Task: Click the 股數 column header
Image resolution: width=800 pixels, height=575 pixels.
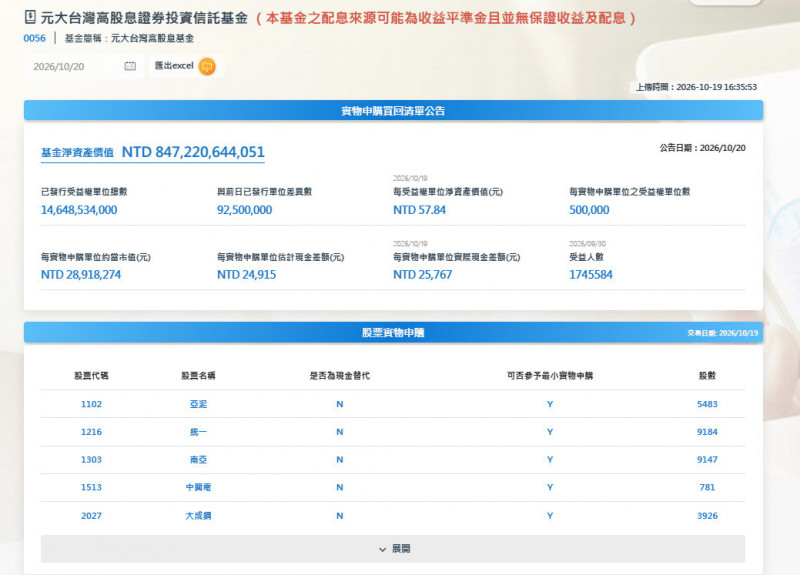Action: 707,376
